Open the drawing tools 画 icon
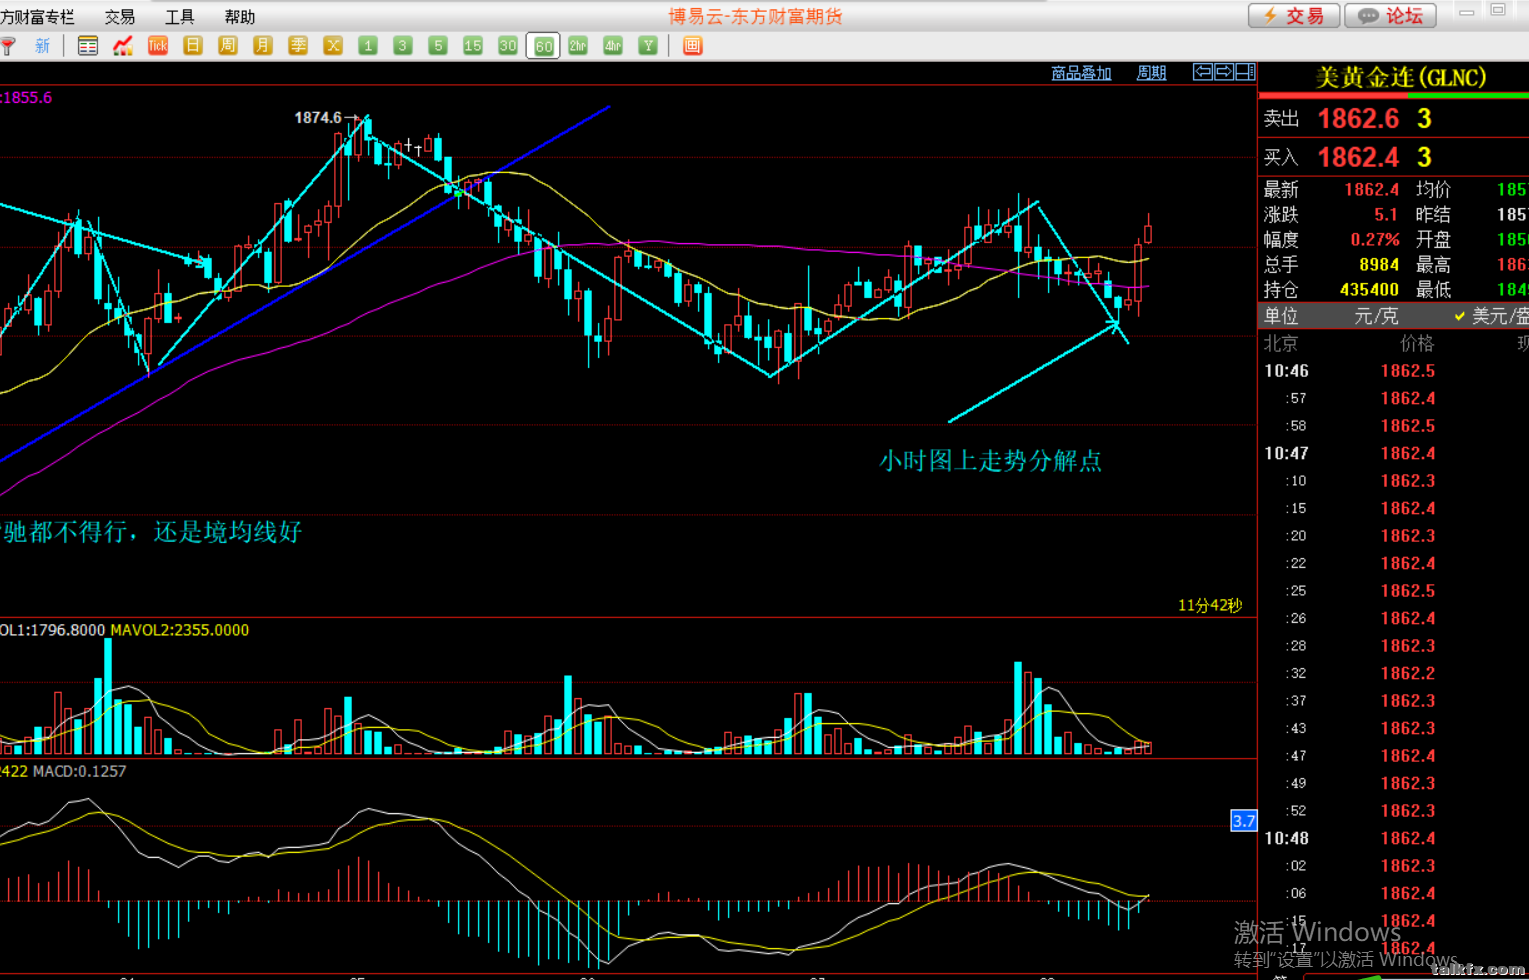The image size is (1529, 980). (x=693, y=46)
